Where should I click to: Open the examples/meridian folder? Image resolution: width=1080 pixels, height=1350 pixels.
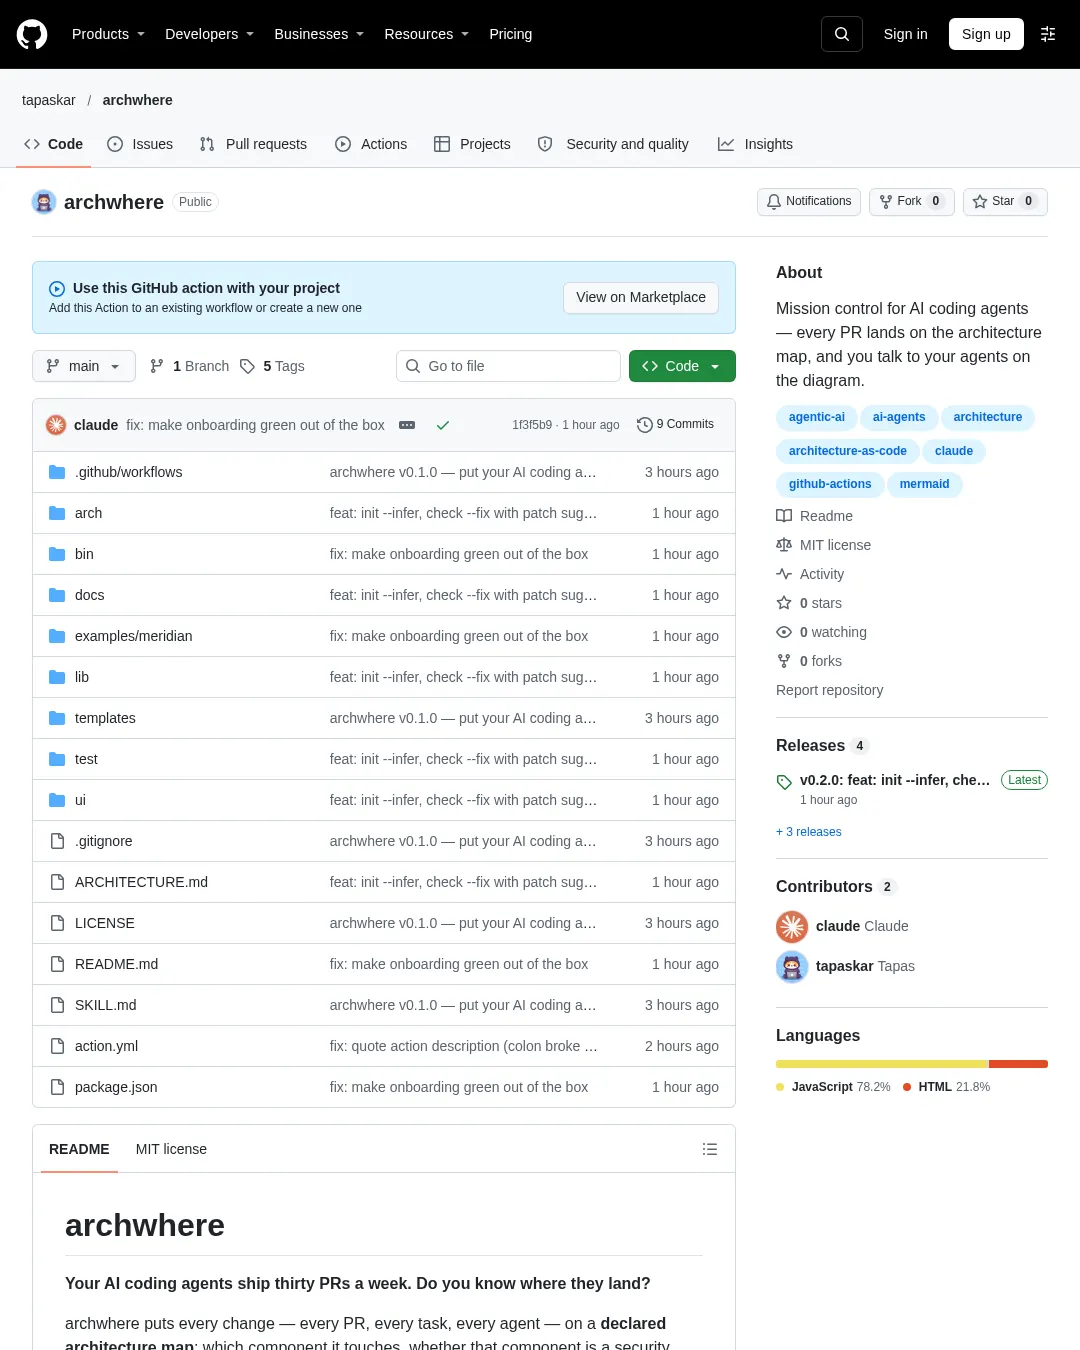click(133, 636)
